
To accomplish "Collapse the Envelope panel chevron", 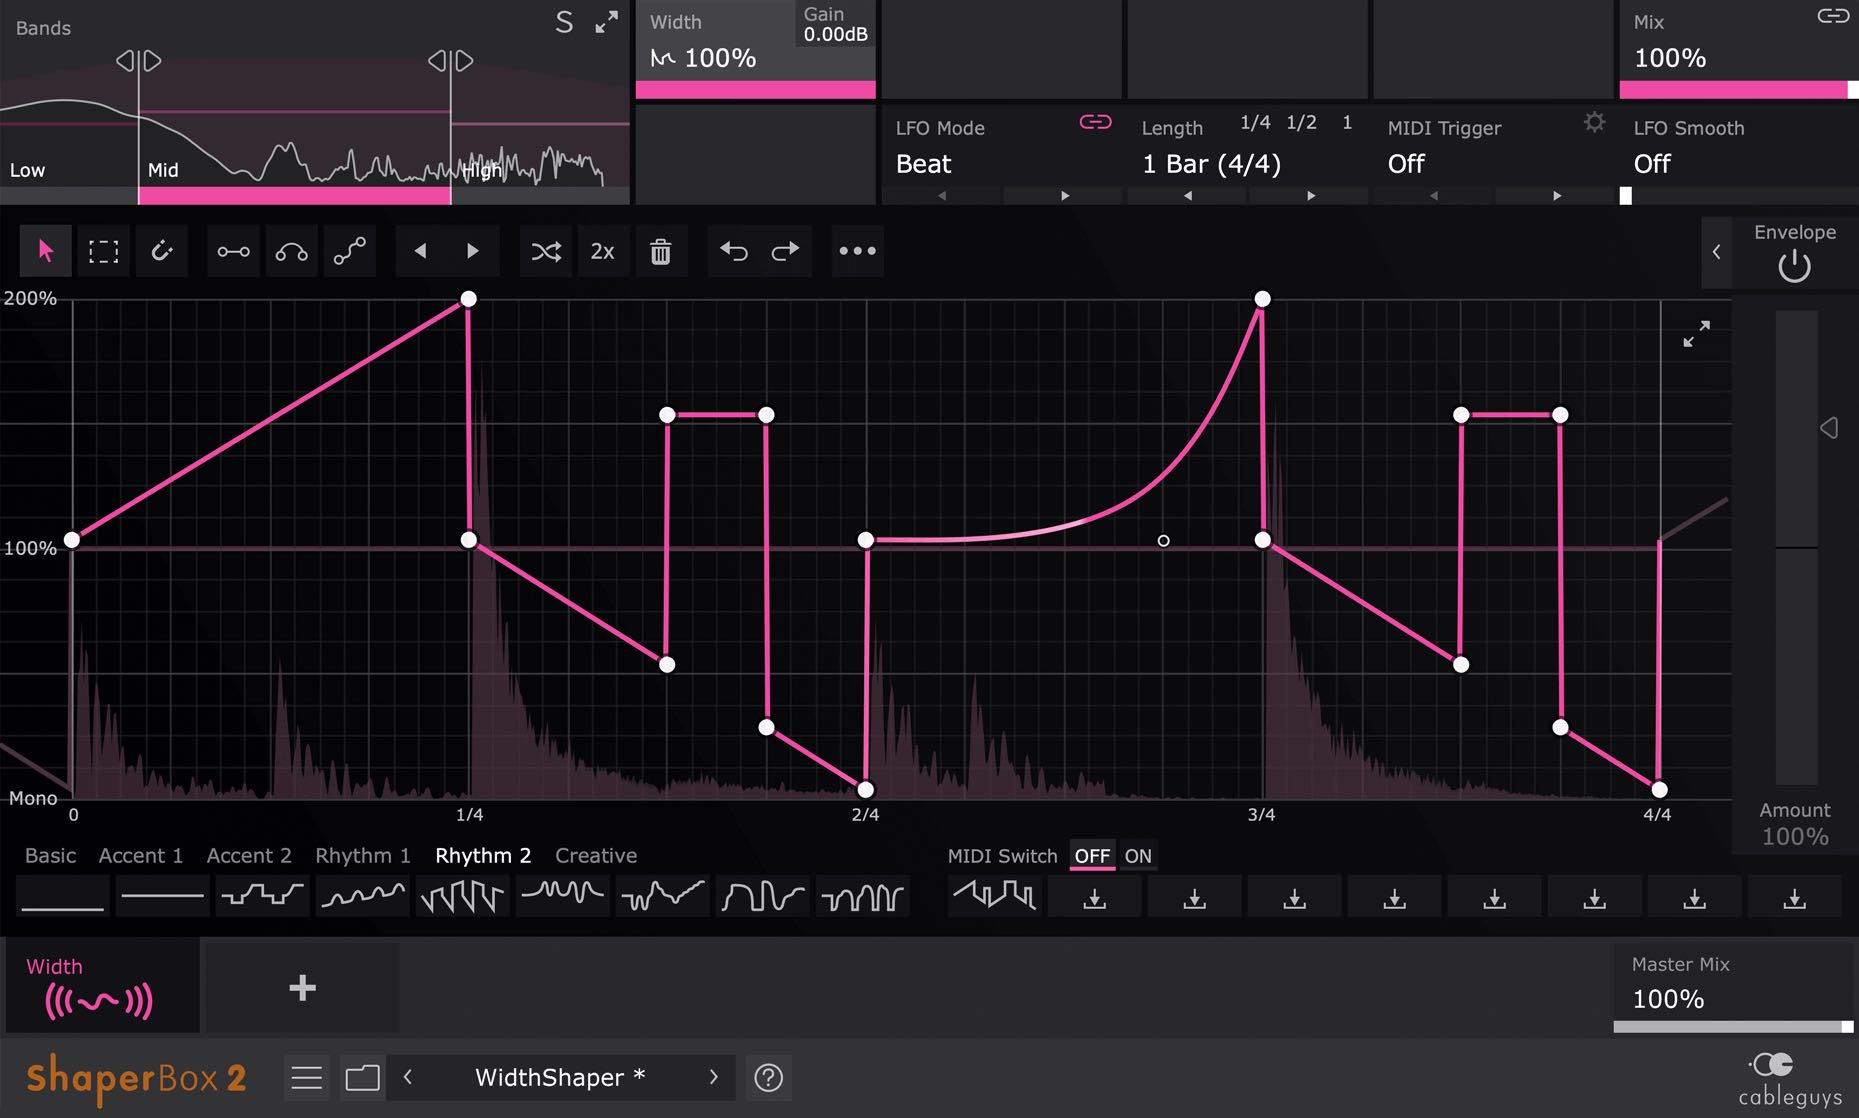I will coord(1716,252).
